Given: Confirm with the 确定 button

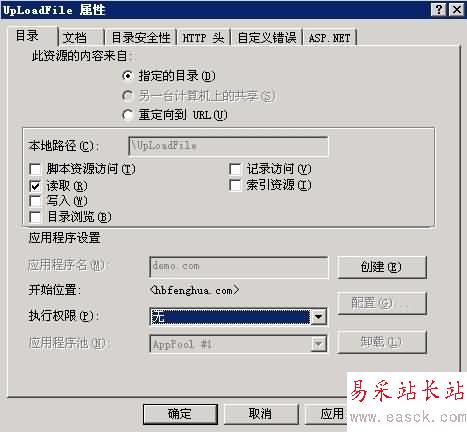Looking at the screenshot, I should pos(180,414).
